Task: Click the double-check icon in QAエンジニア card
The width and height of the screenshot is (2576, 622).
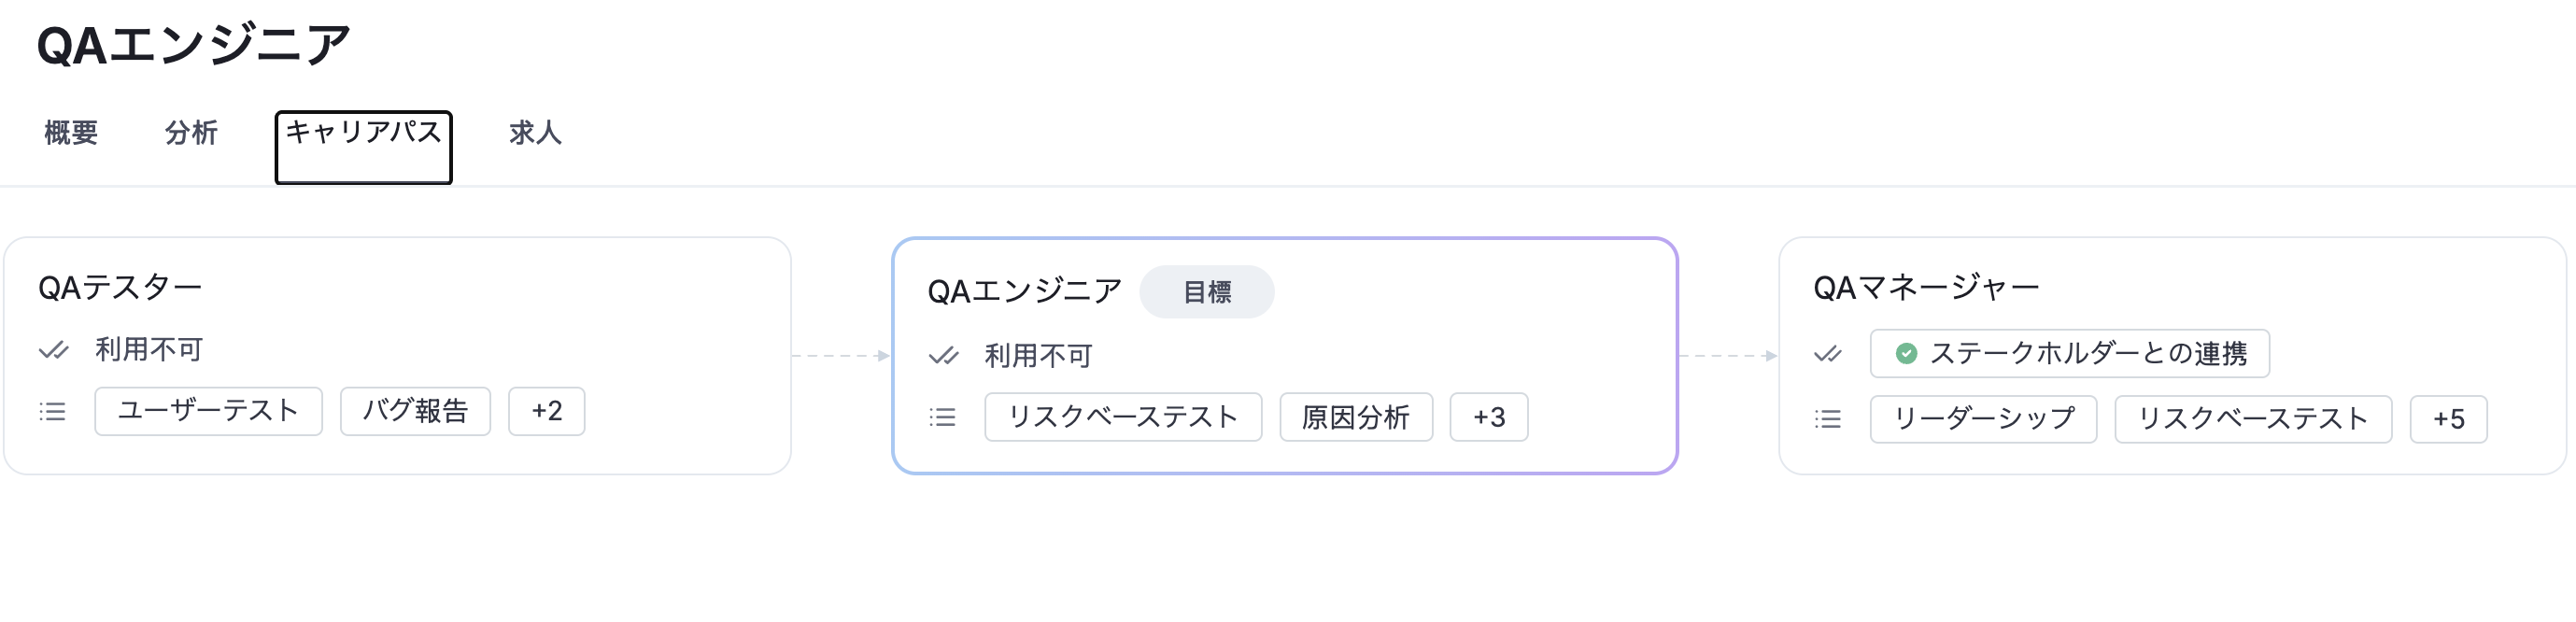Action: pyautogui.click(x=943, y=356)
